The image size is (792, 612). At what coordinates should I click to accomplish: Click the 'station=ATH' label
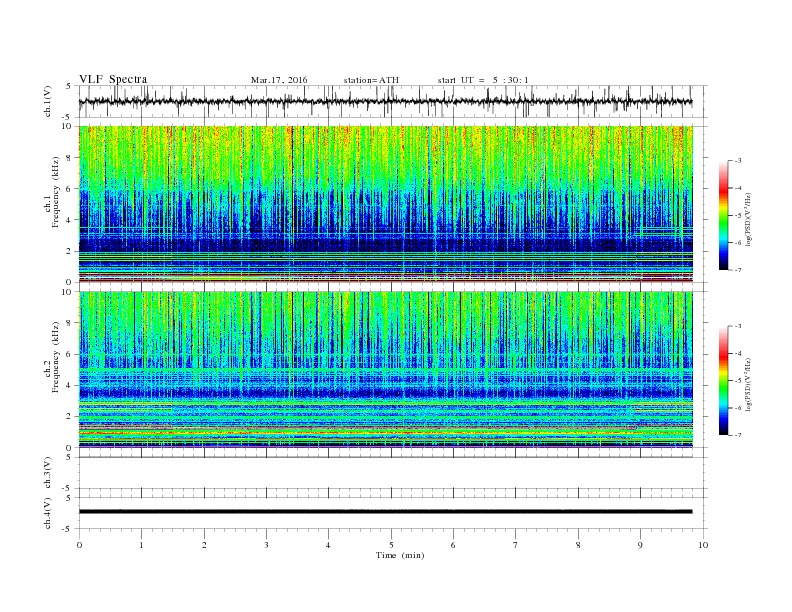click(371, 80)
